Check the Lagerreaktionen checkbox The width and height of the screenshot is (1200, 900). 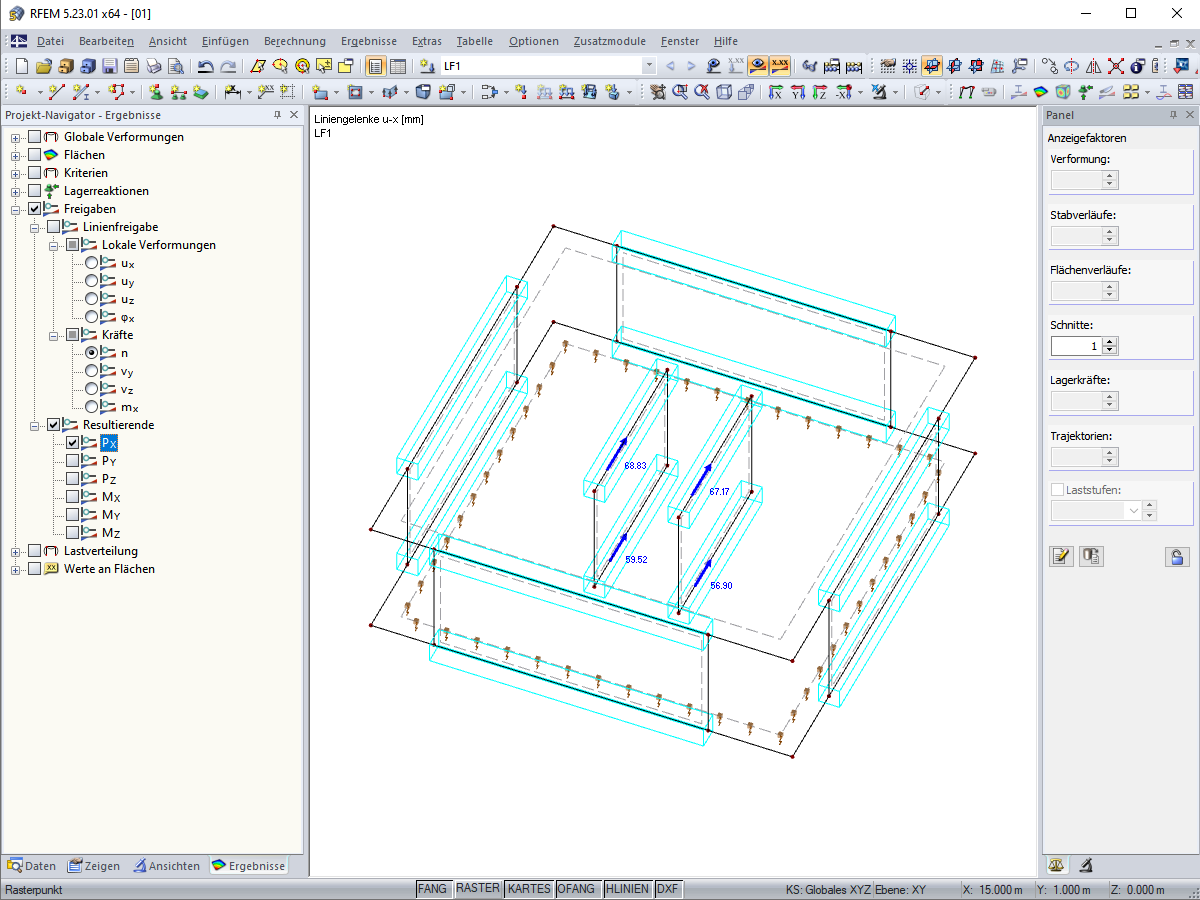[35, 191]
